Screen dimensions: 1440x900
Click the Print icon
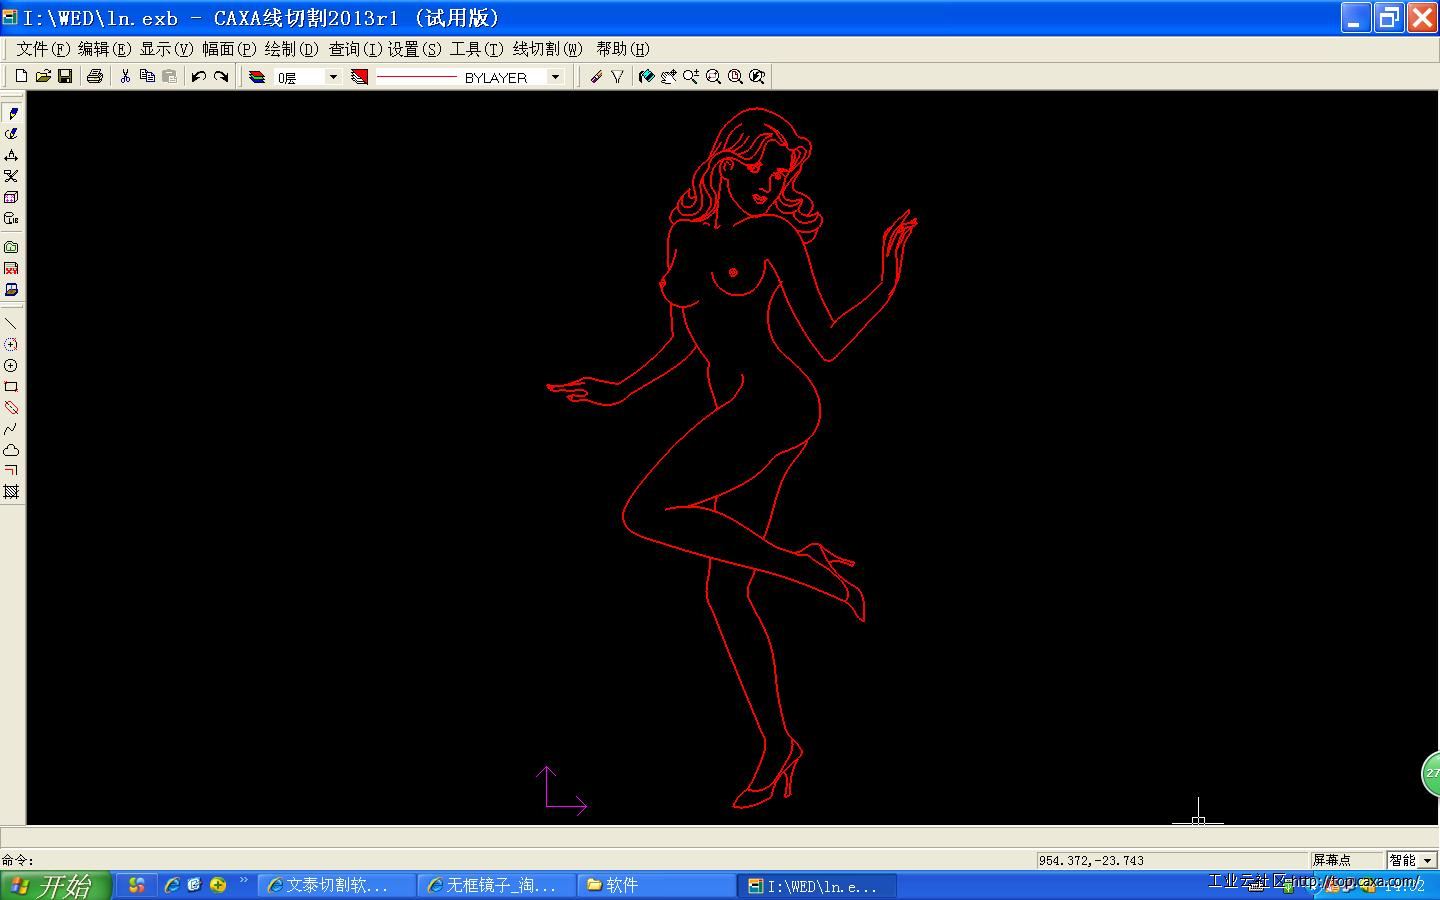(95, 77)
